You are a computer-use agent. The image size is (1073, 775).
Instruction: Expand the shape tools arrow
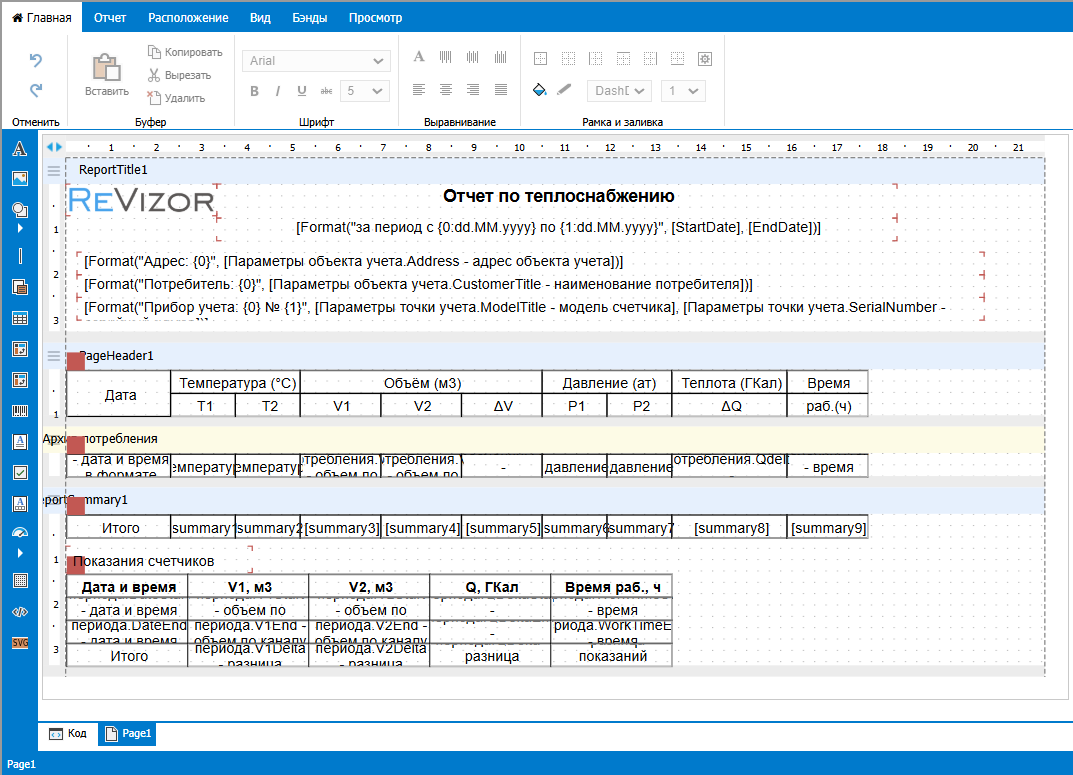20,228
